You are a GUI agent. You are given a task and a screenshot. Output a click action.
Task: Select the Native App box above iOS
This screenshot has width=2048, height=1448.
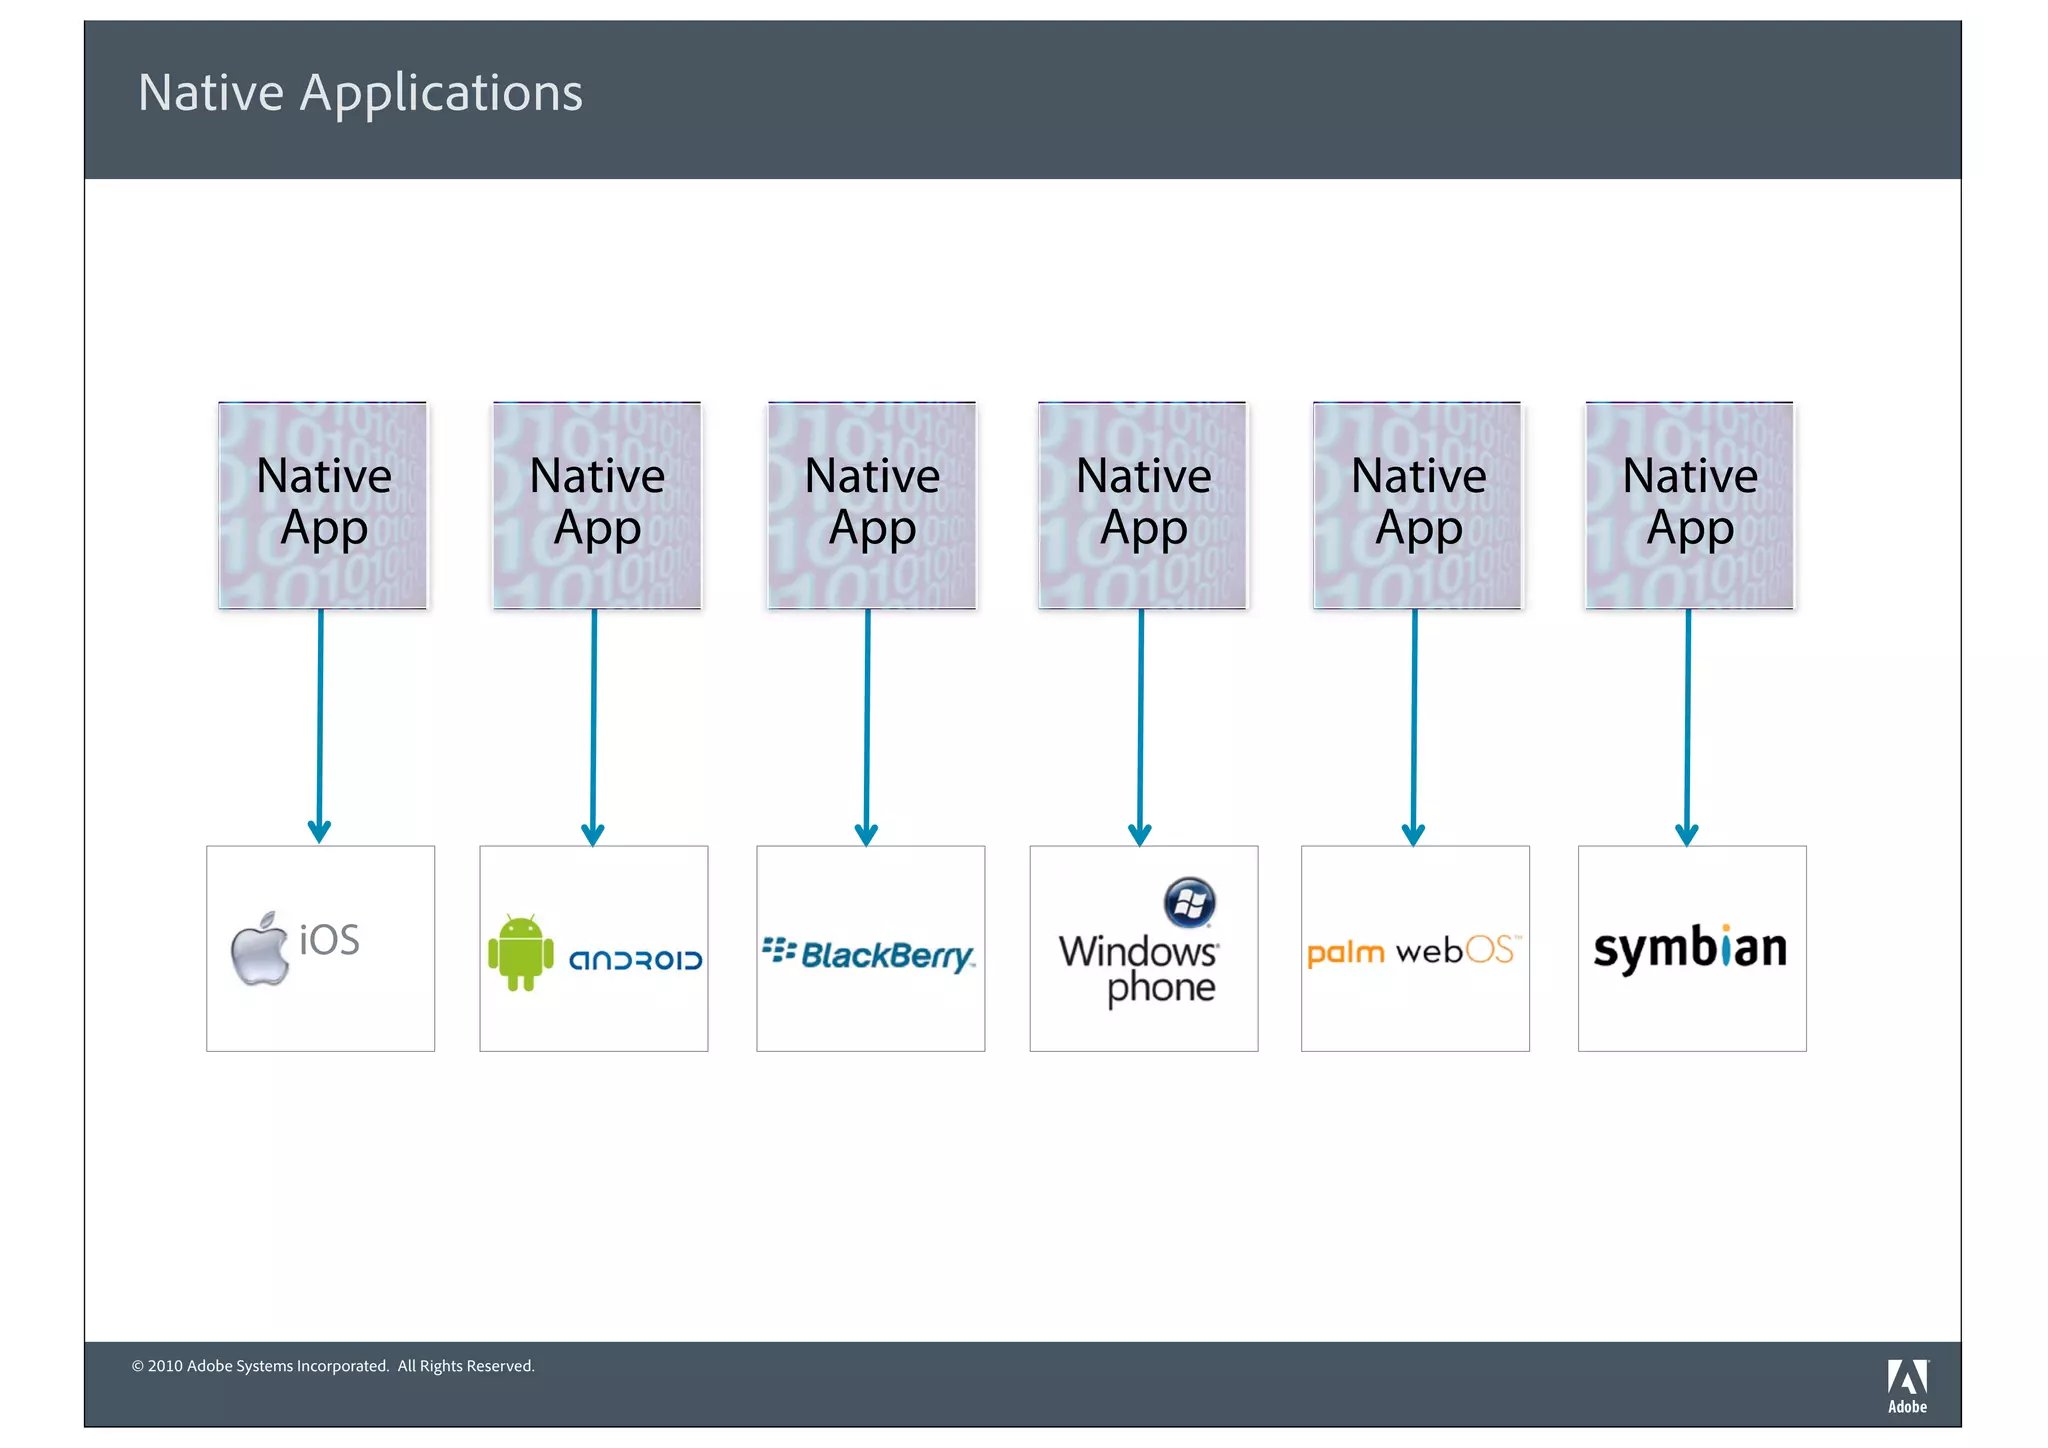tap(323, 505)
